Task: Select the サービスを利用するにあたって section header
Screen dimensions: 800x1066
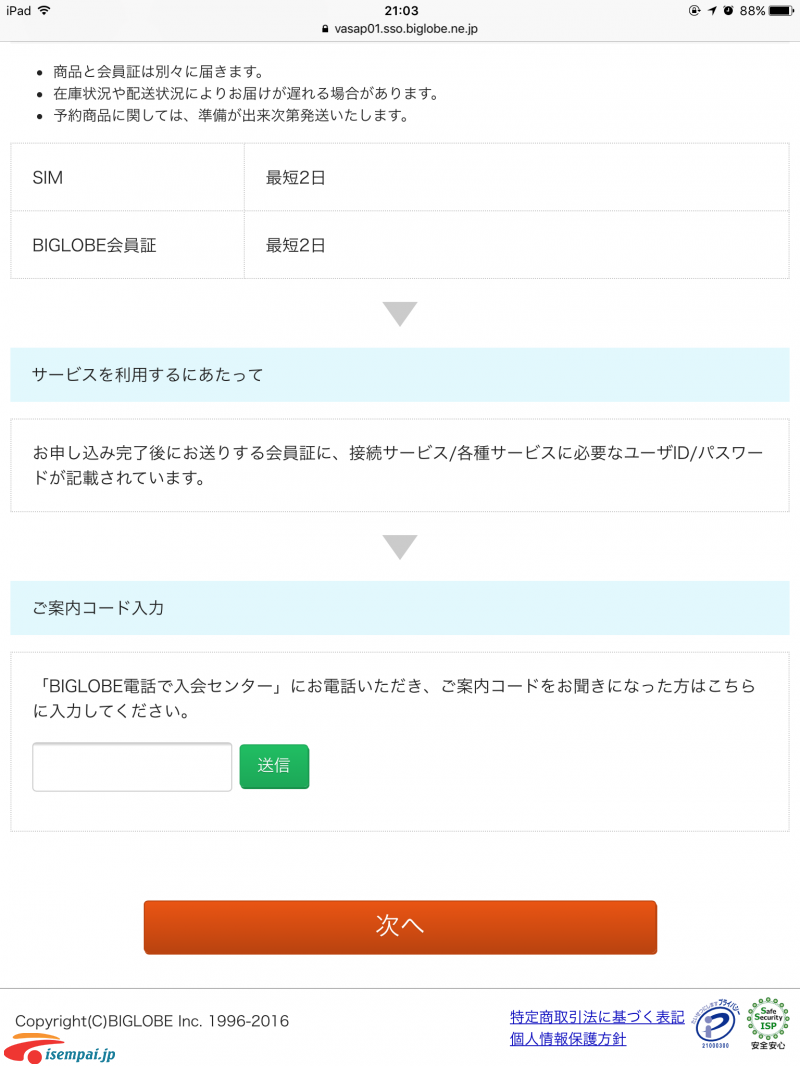Action: tap(400, 375)
